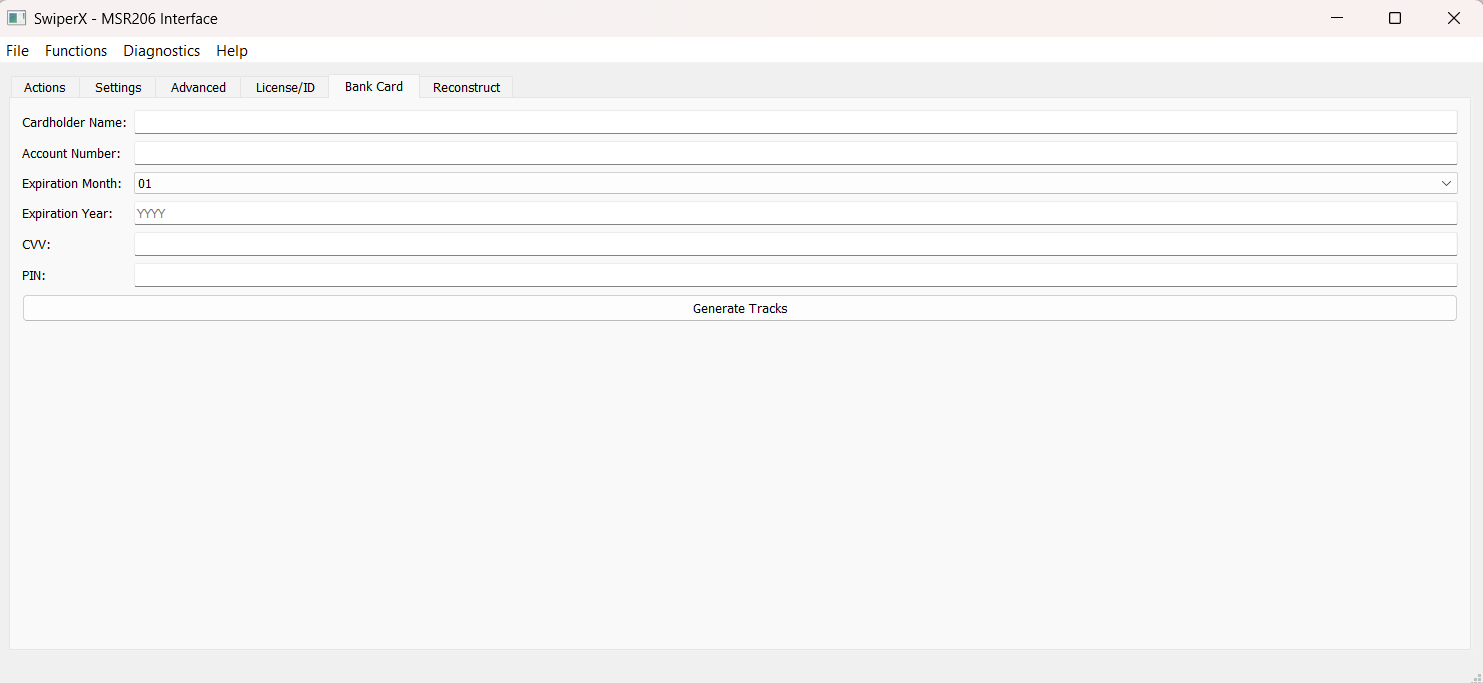Maximize the SwiperX window
This screenshot has height=683, width=1483.
pos(1395,18)
